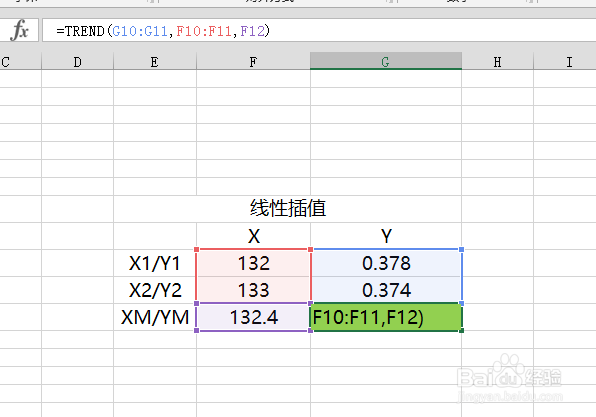Image resolution: width=596 pixels, height=417 pixels.
Task: Select the X2/Y2 label cell
Action: point(155,290)
